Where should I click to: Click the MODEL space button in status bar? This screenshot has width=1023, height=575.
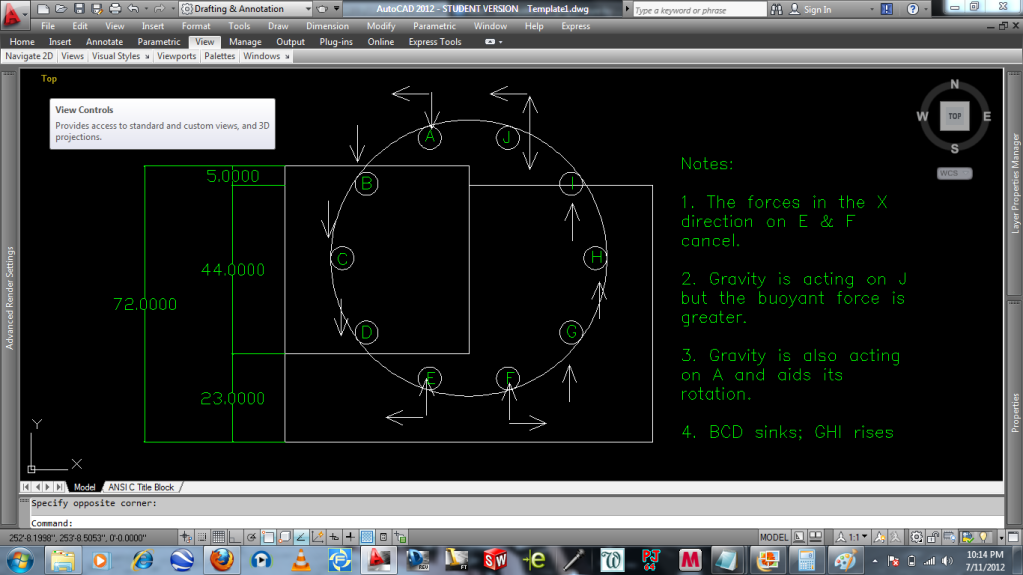pyautogui.click(x=774, y=537)
